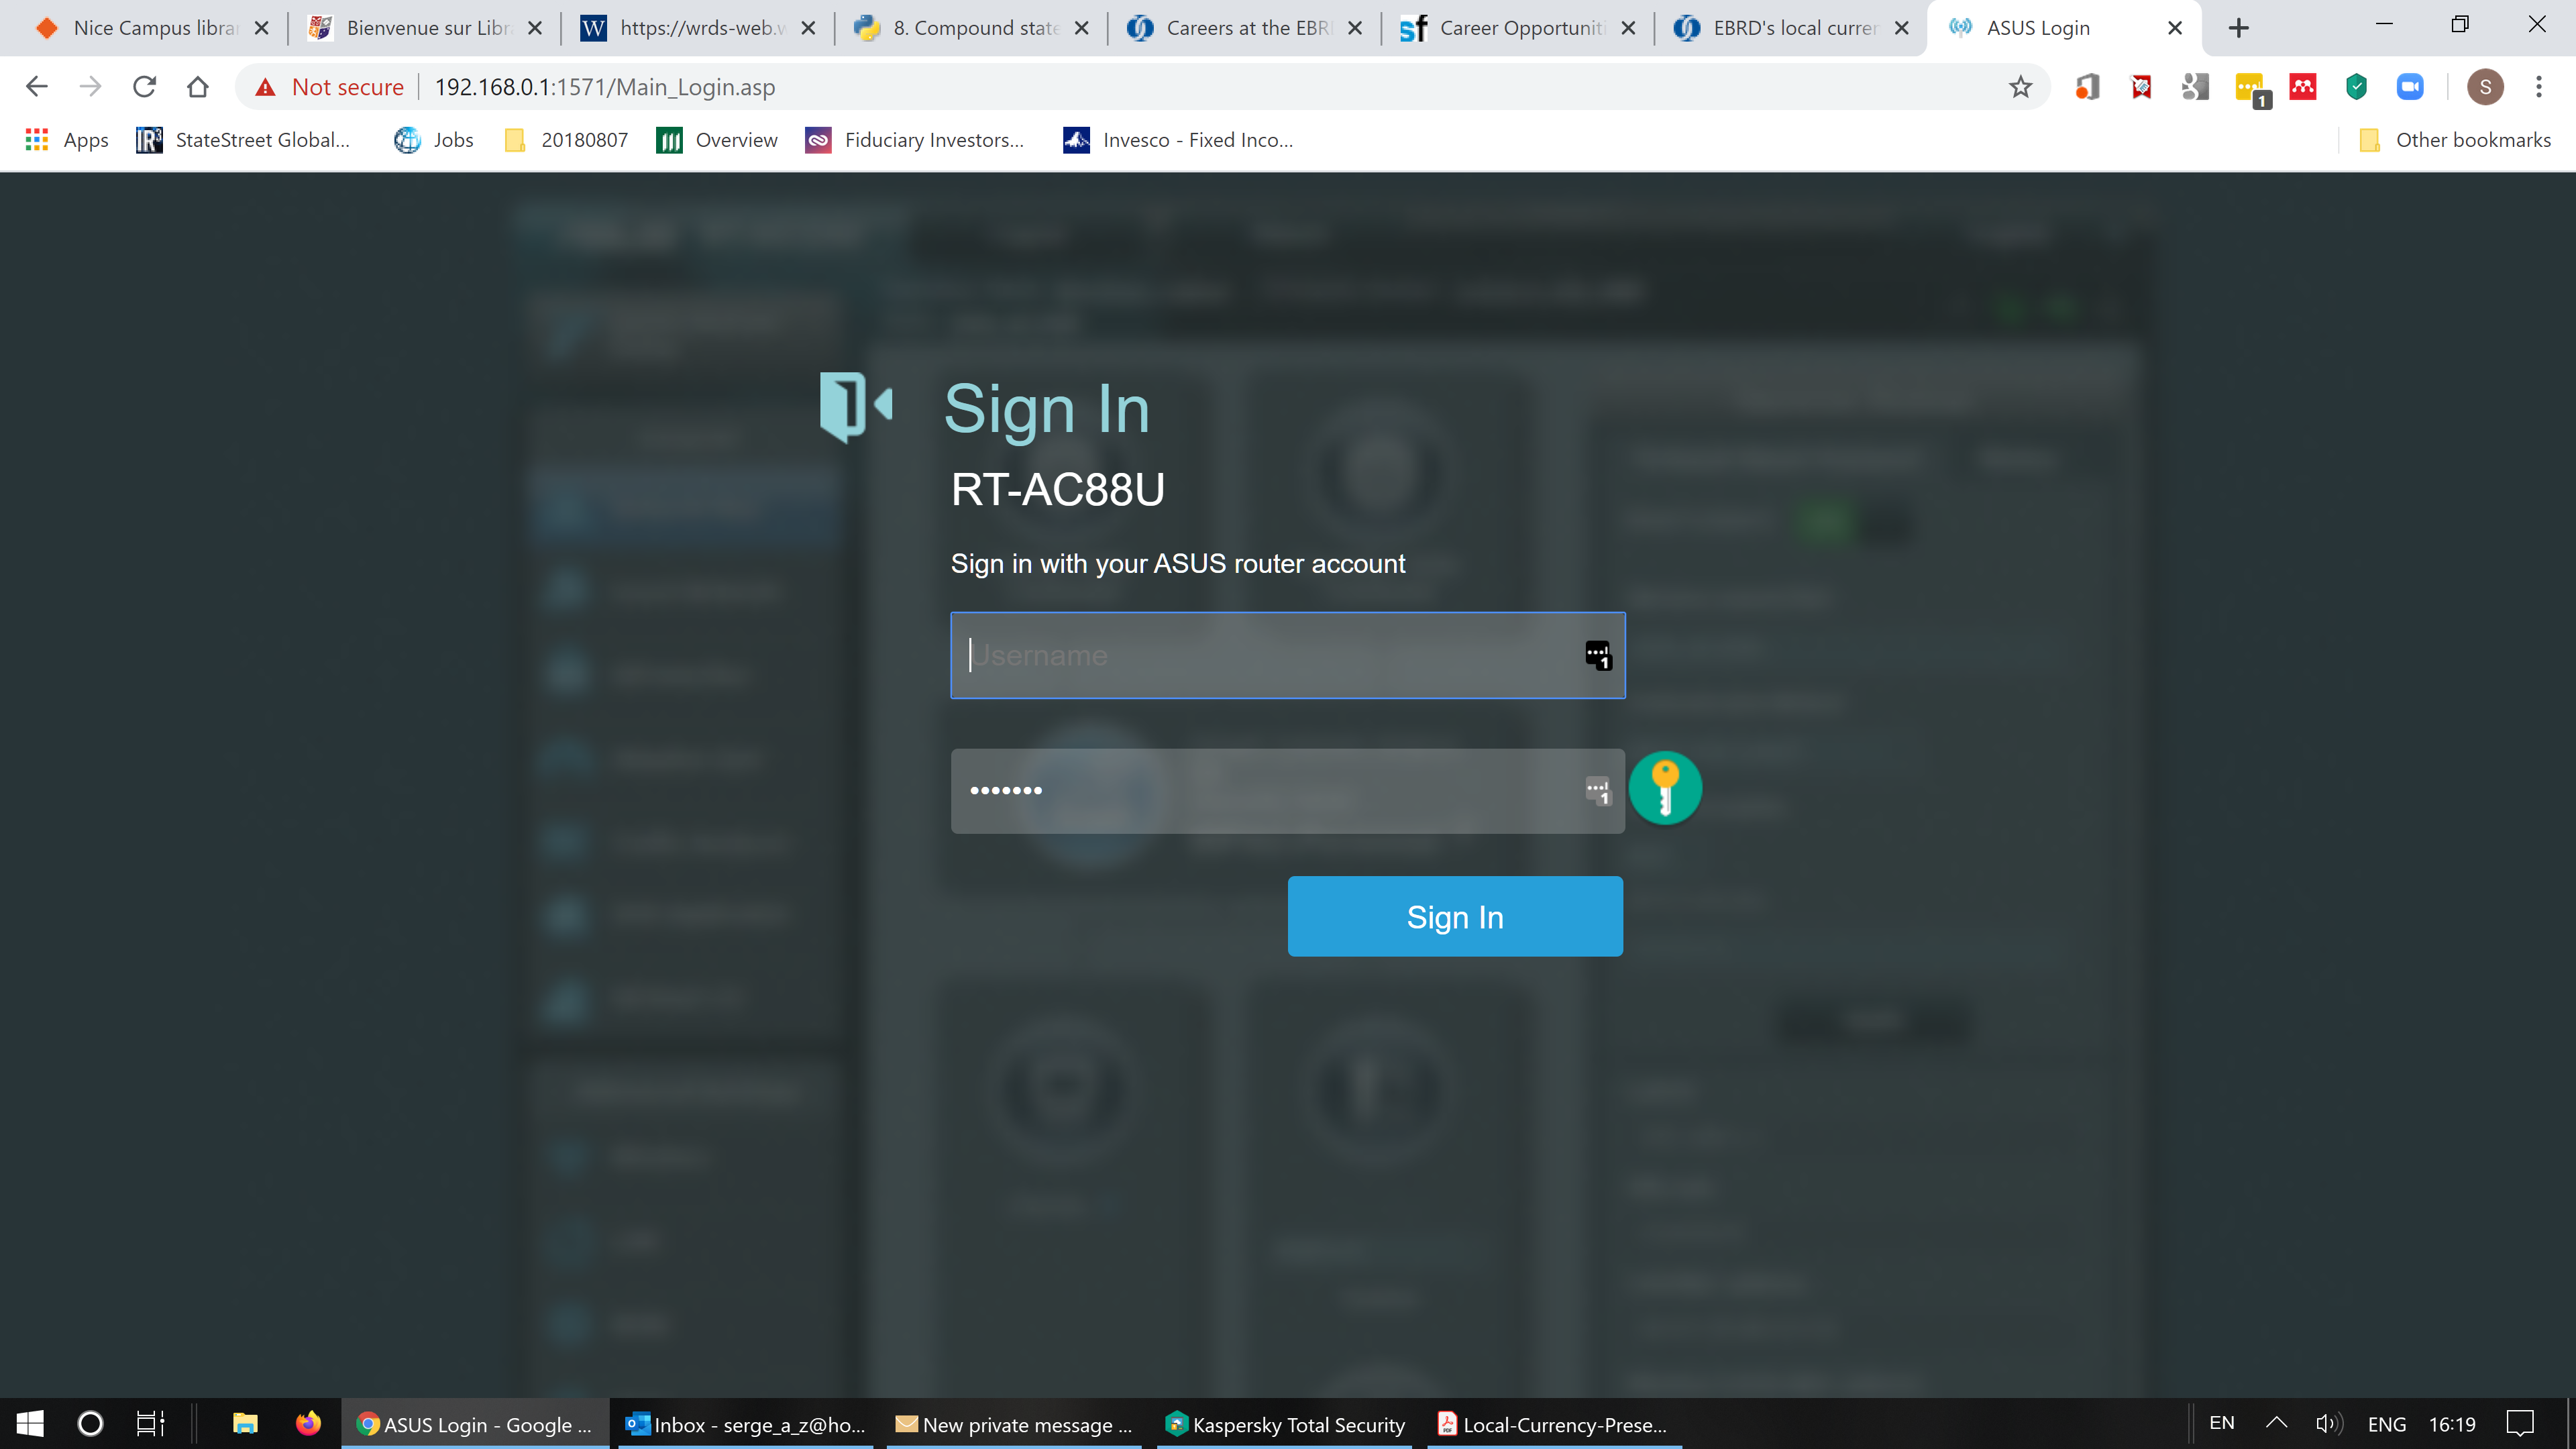Click the Username input field

coord(1287,655)
